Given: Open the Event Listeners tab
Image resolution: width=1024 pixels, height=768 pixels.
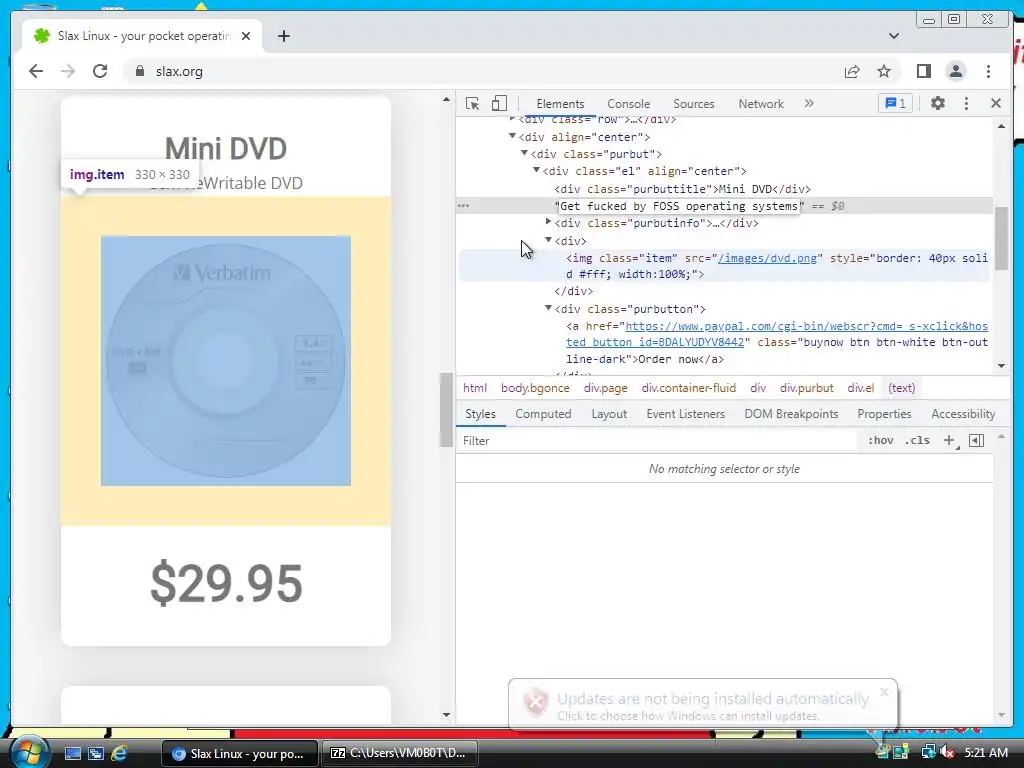Looking at the screenshot, I should tap(685, 414).
